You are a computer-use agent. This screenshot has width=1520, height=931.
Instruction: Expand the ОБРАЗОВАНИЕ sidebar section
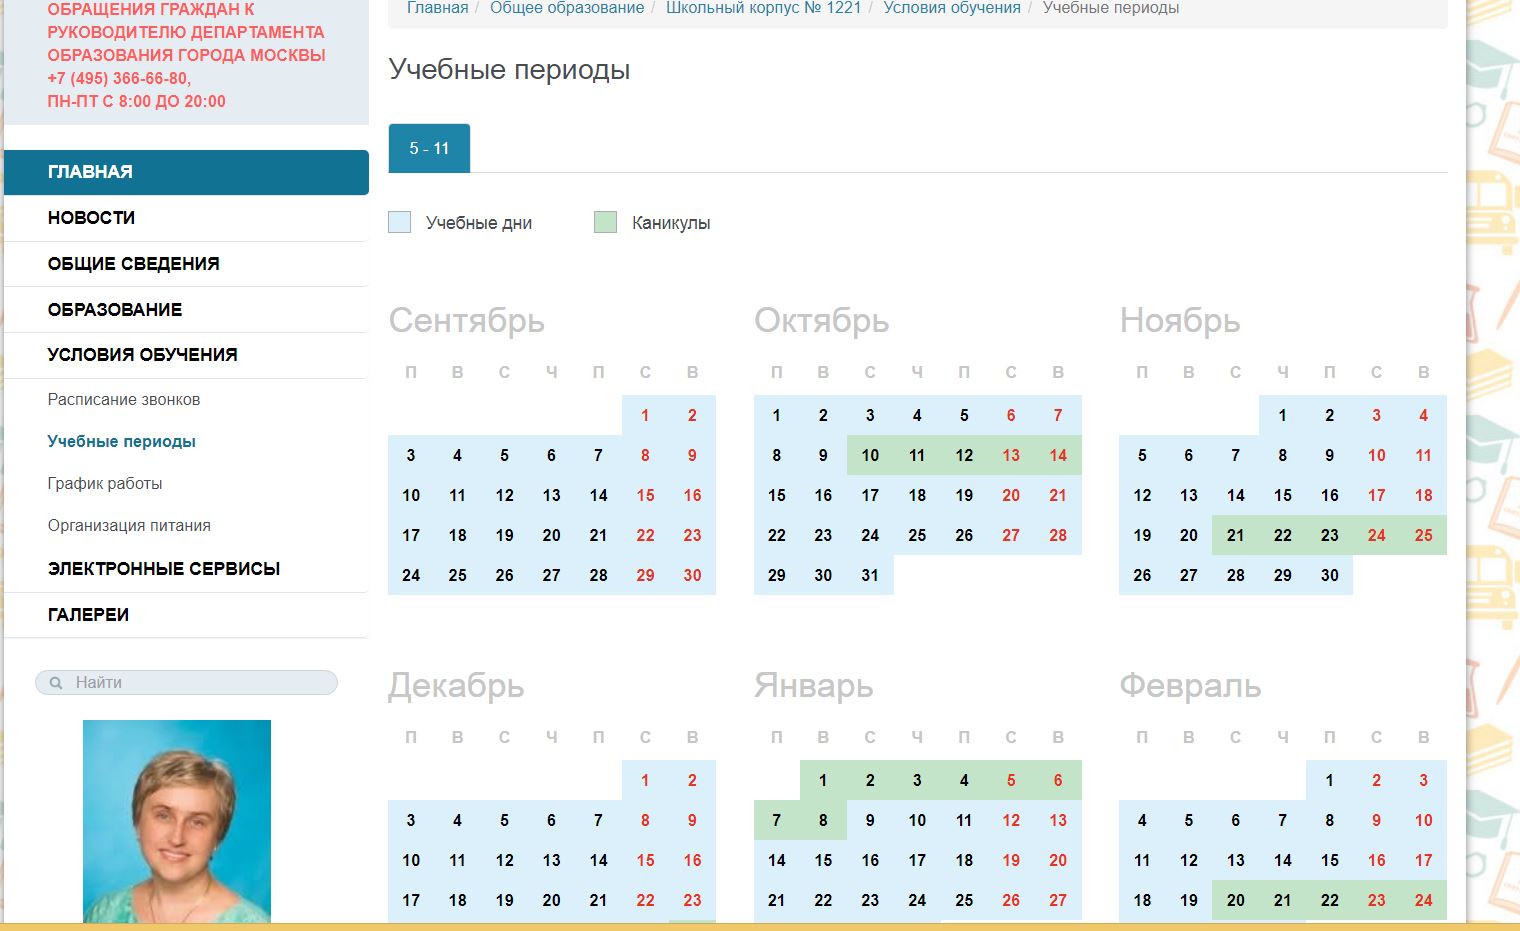pyautogui.click(x=115, y=310)
